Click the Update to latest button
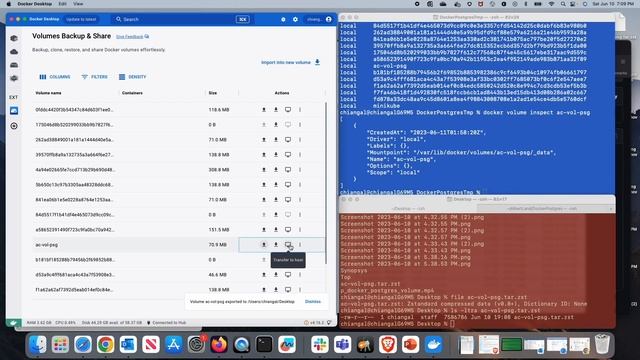Screen dimensions: 640x360 pos(81,19)
